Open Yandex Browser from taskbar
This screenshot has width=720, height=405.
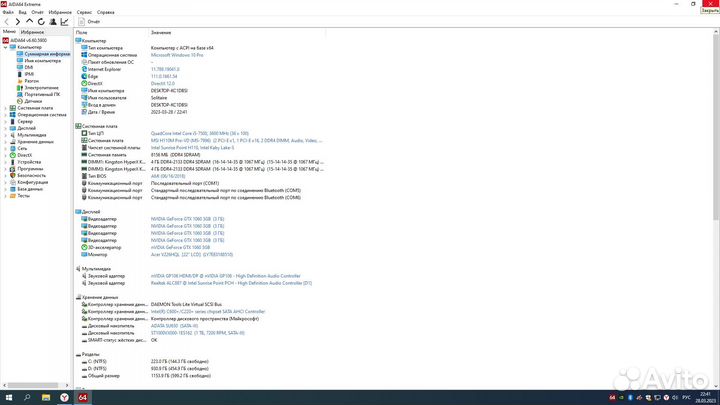tap(64, 398)
